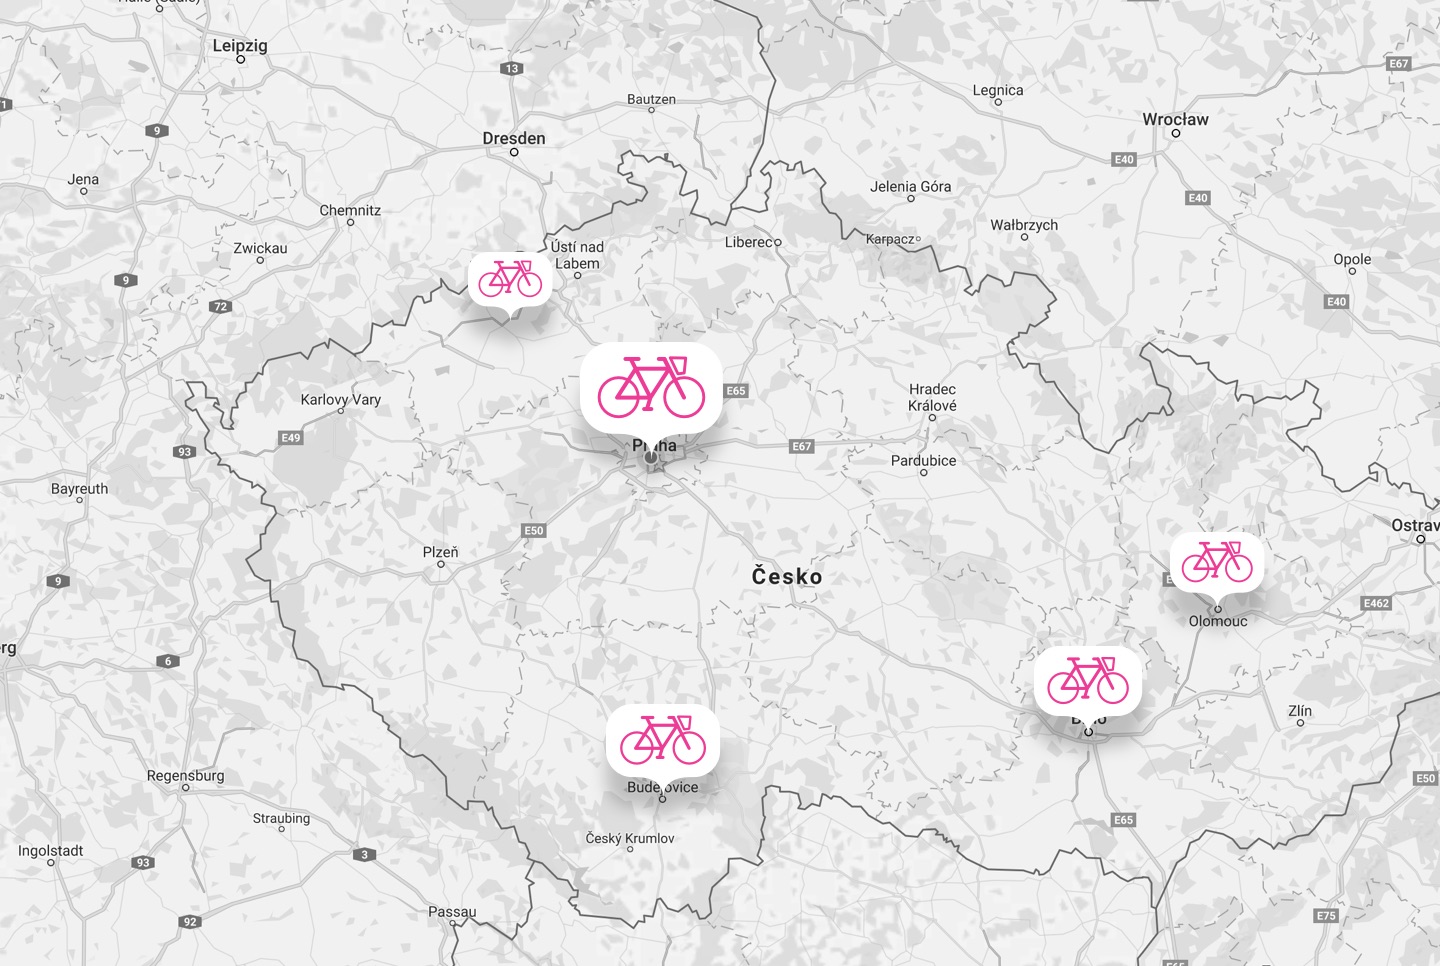Click the Plzeň city label
Viewport: 1440px width, 966px height.
click(x=441, y=552)
